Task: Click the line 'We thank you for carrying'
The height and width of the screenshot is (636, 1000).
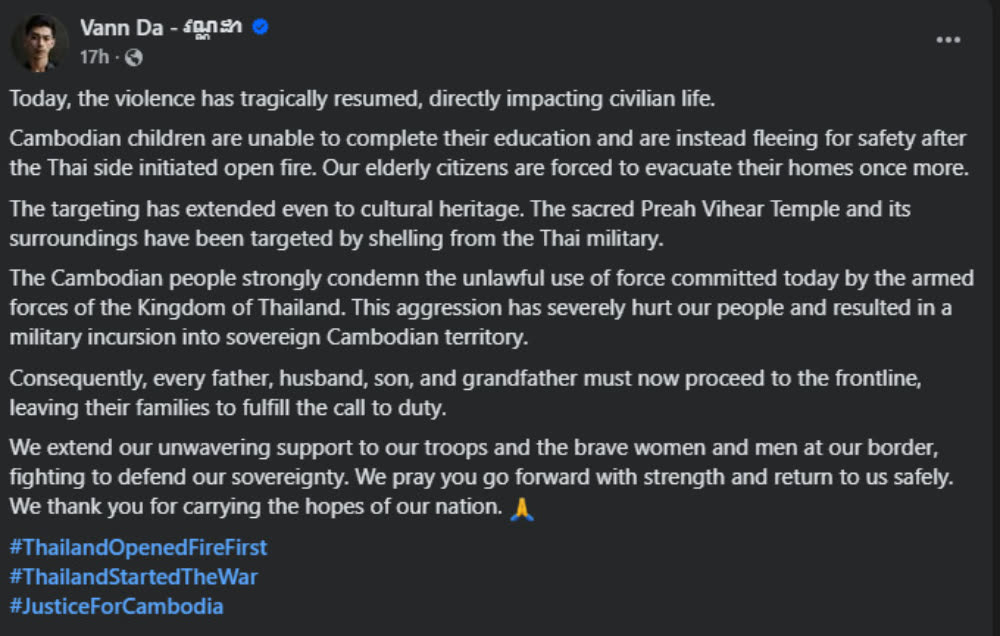Action: (x=255, y=507)
